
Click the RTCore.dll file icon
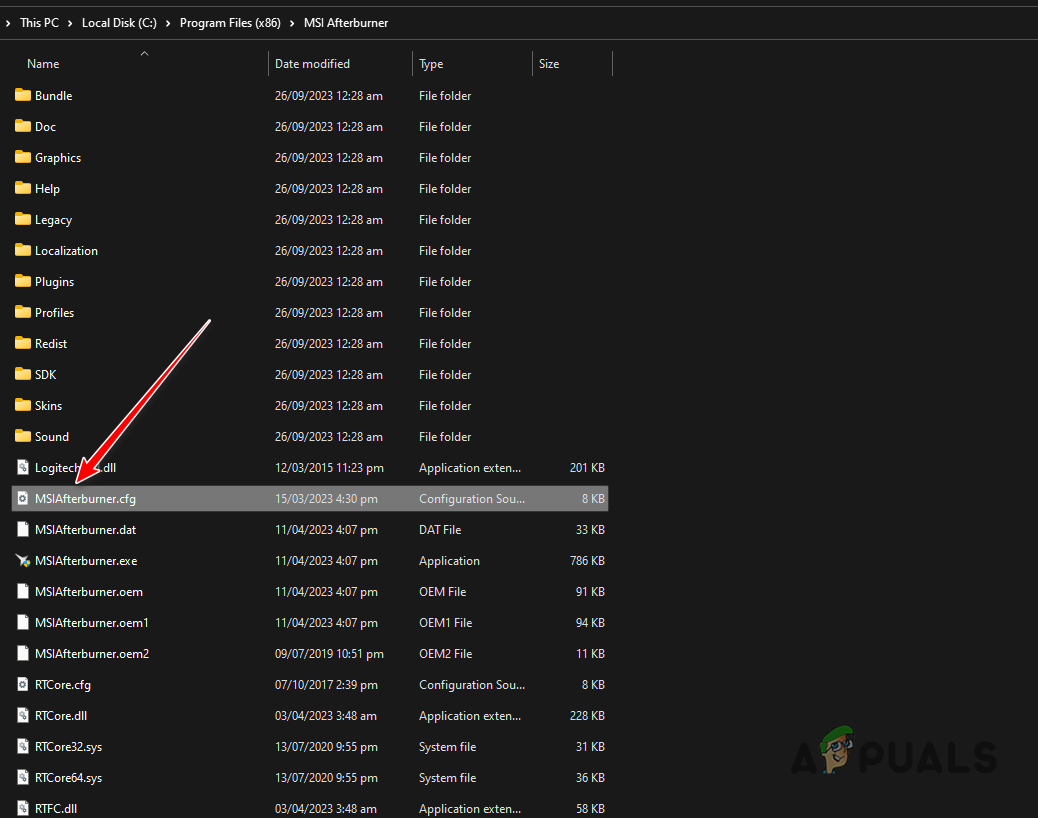pos(23,715)
